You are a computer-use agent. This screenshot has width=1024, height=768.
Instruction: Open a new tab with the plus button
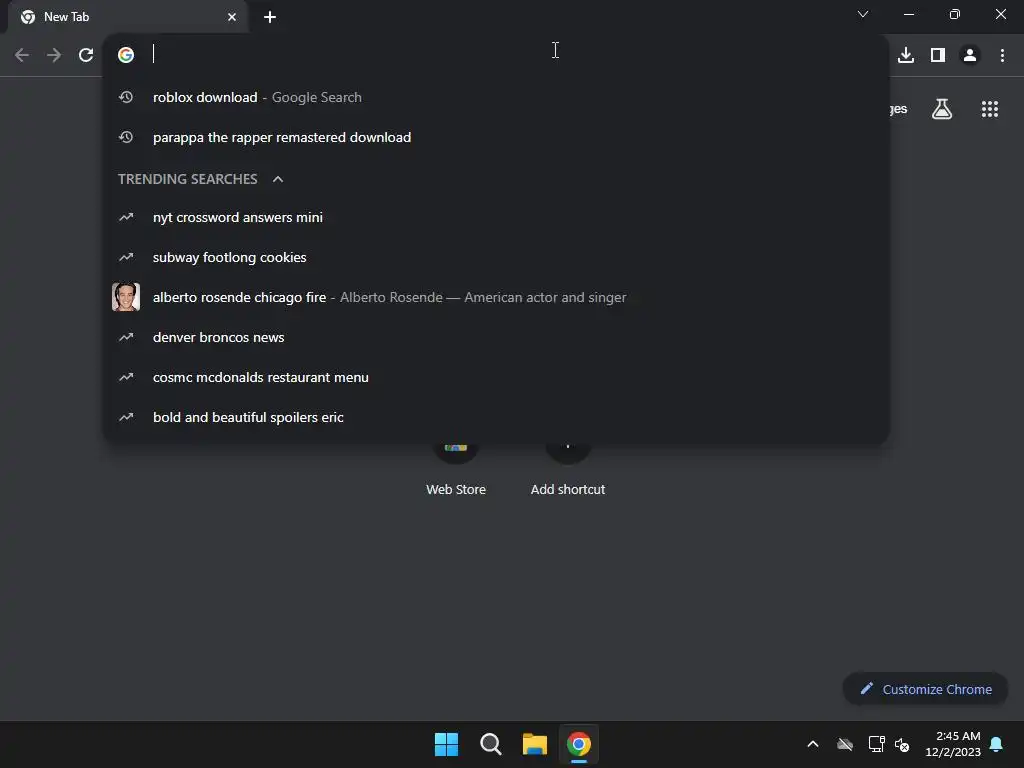coord(270,17)
